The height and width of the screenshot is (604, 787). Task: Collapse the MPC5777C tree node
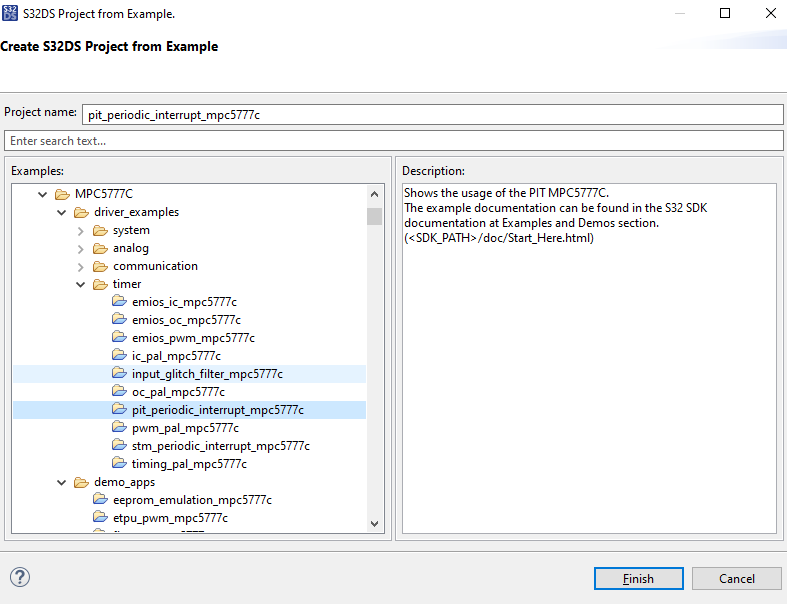click(42, 194)
